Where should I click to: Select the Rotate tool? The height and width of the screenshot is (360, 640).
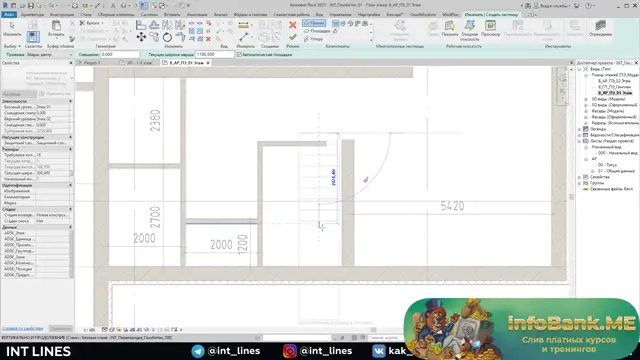click(x=167, y=38)
